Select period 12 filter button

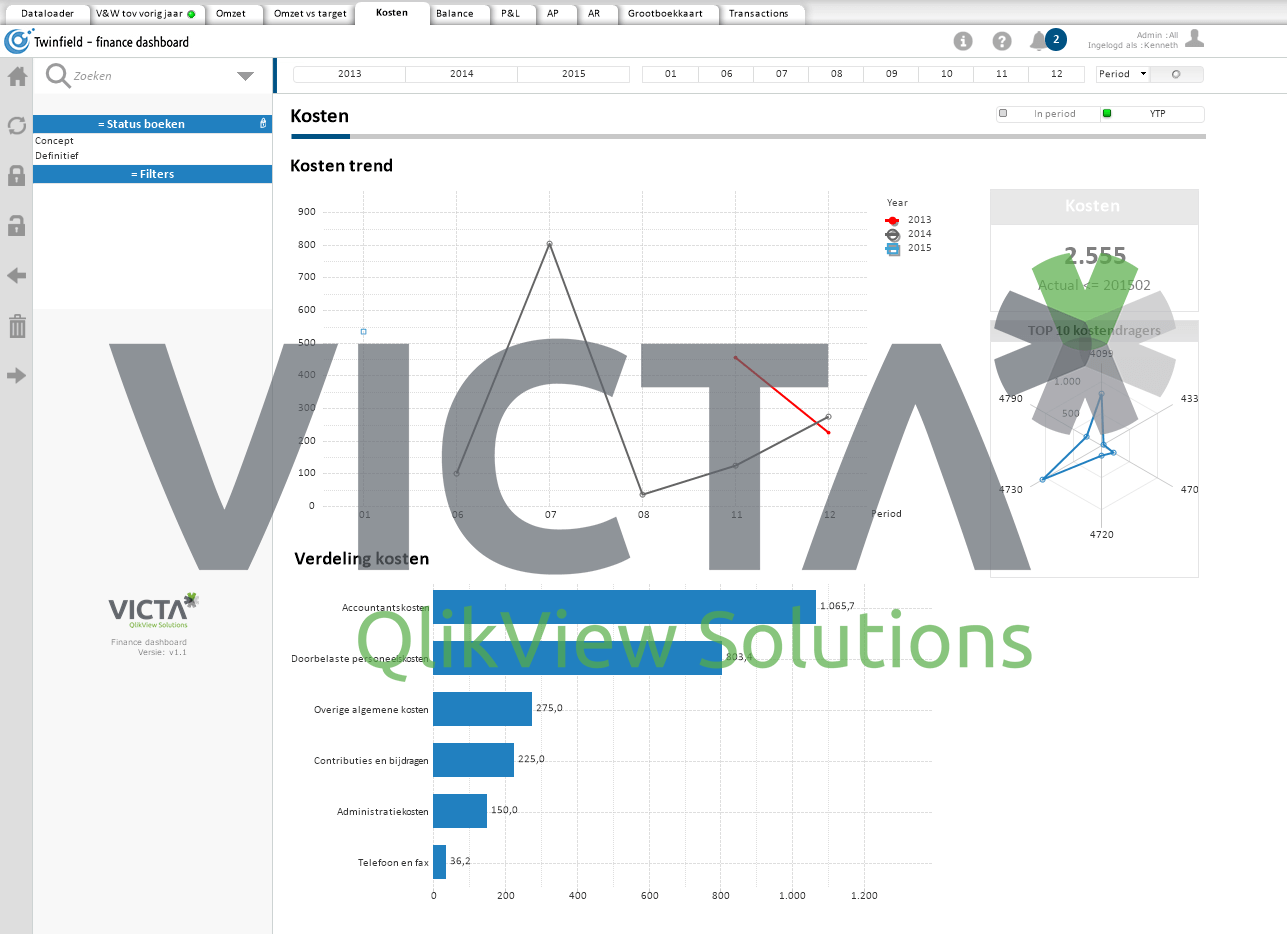1056,74
